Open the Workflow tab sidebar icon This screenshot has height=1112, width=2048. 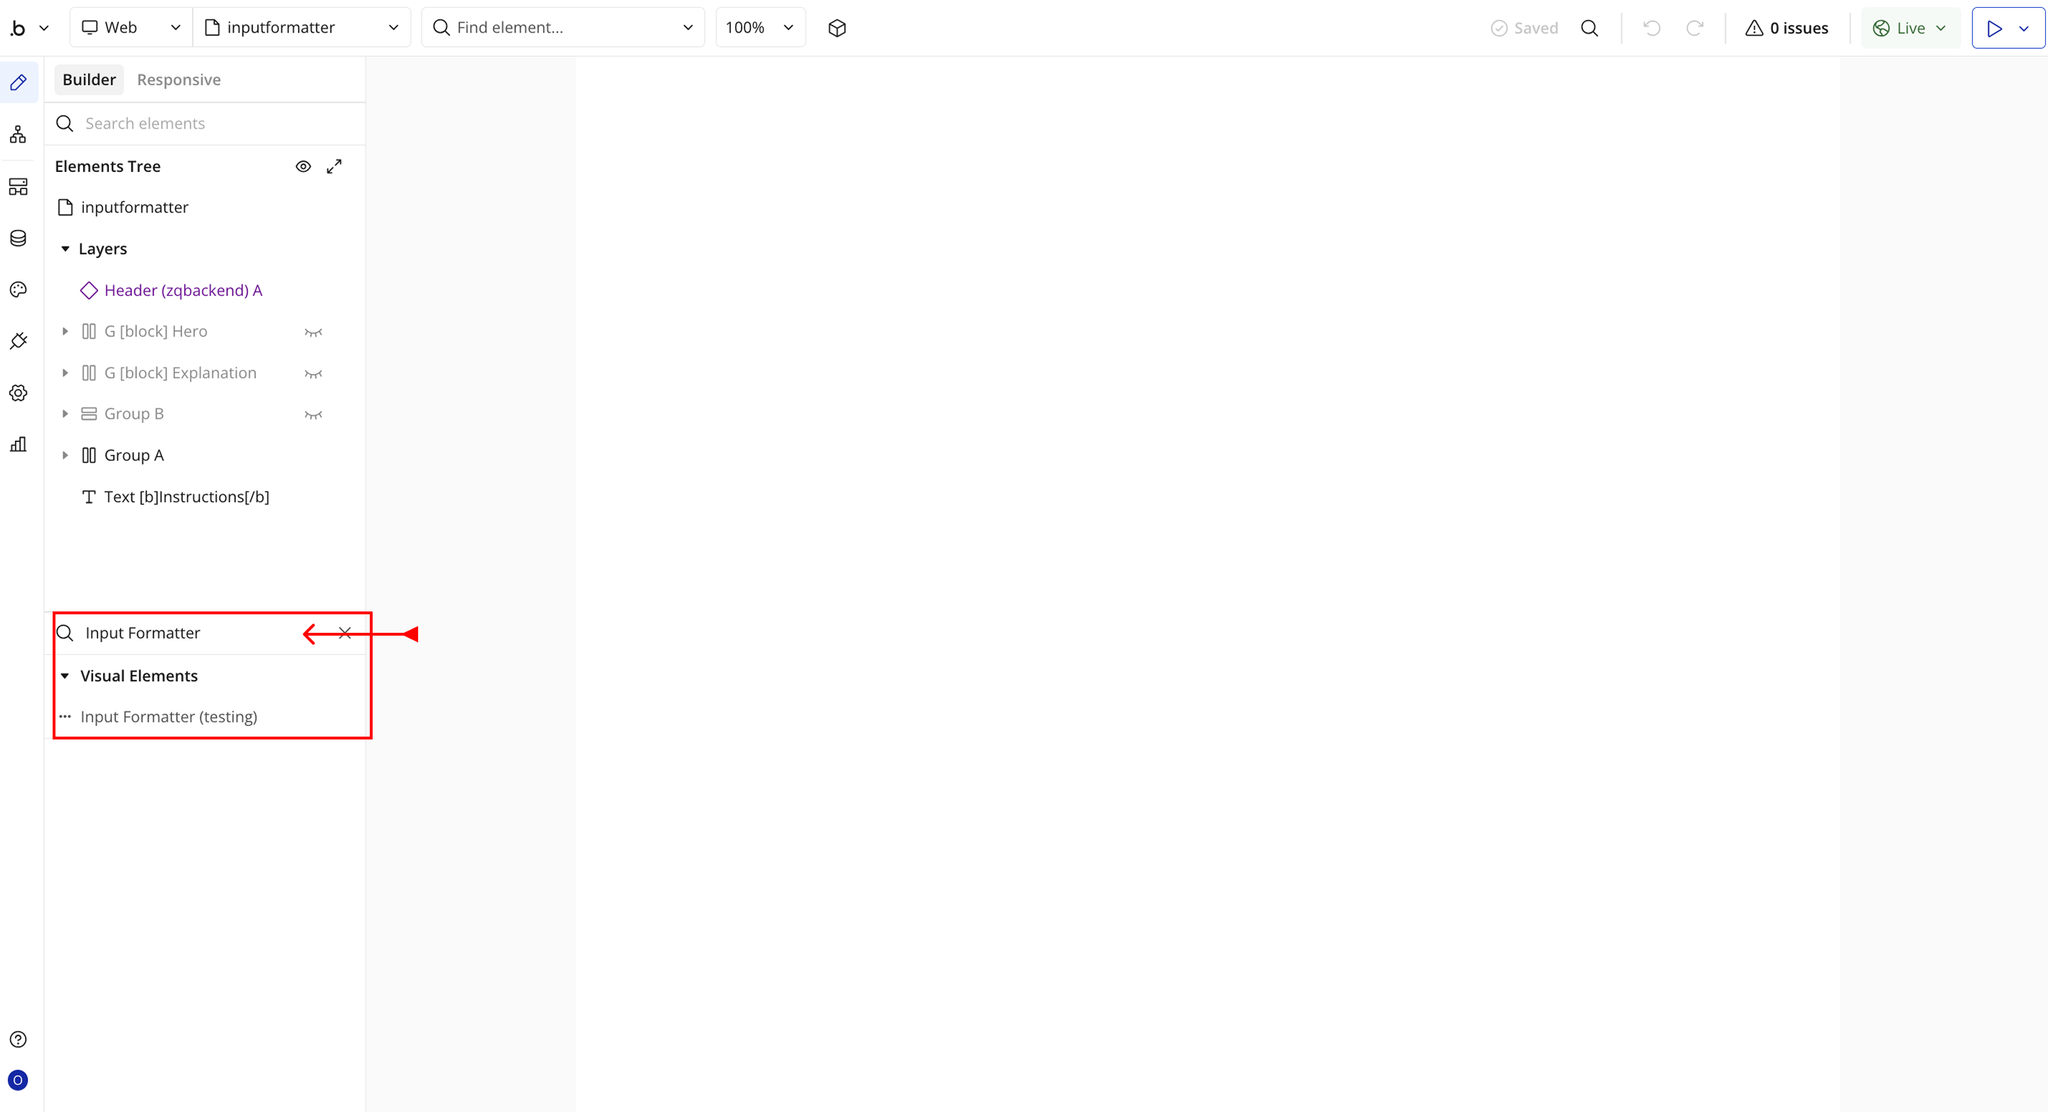[18, 134]
